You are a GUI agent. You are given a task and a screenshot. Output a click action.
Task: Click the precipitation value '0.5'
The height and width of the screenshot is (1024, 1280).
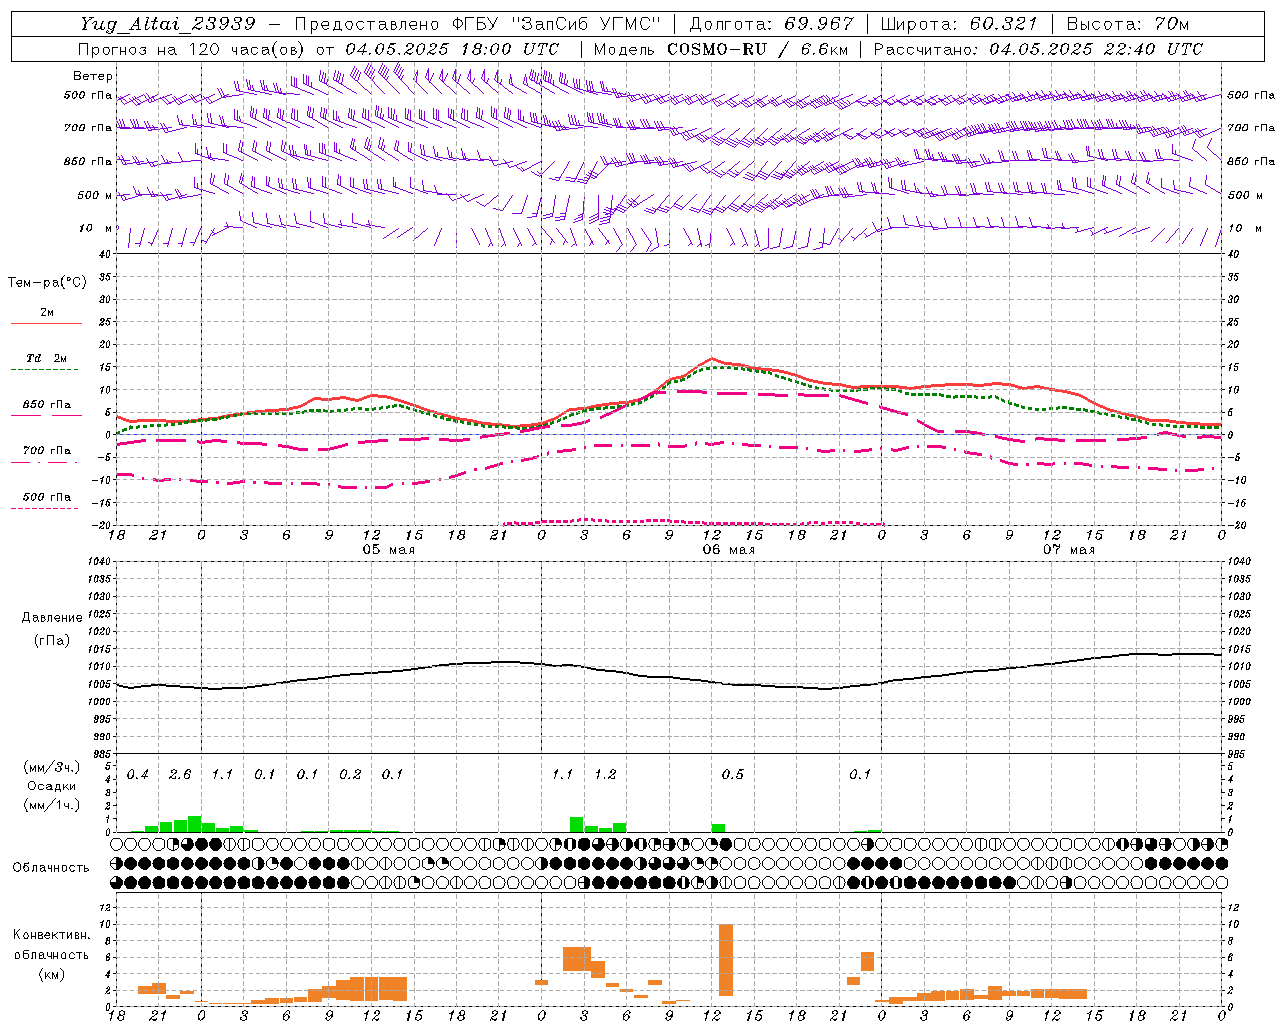pyautogui.click(x=733, y=774)
